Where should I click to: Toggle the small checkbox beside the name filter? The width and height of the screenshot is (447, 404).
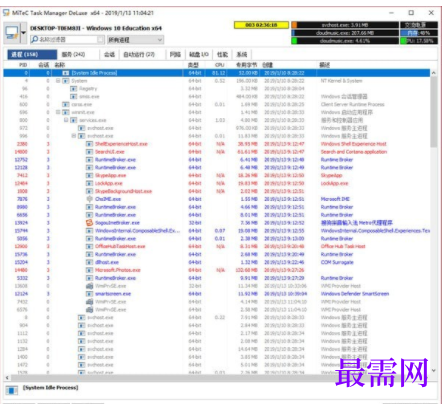click(101, 40)
